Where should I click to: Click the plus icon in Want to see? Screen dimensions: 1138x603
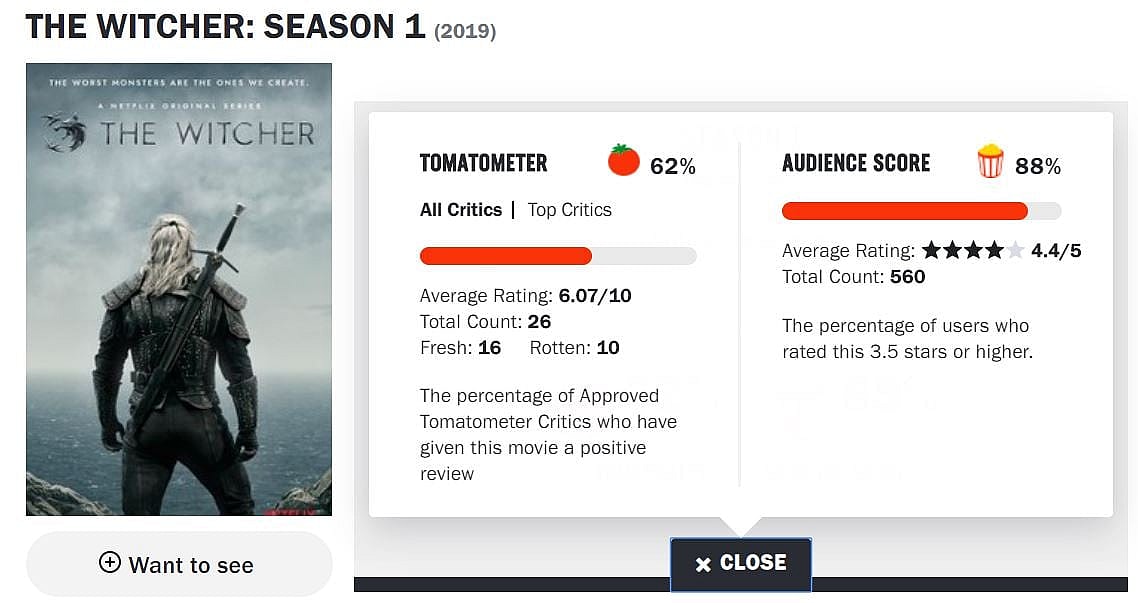[110, 563]
